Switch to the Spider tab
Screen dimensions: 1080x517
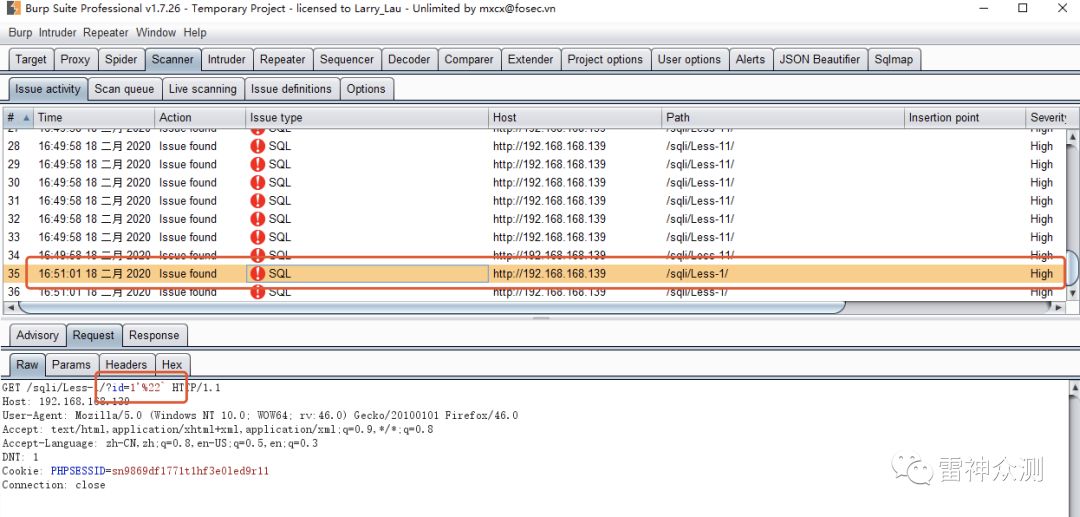coord(121,59)
